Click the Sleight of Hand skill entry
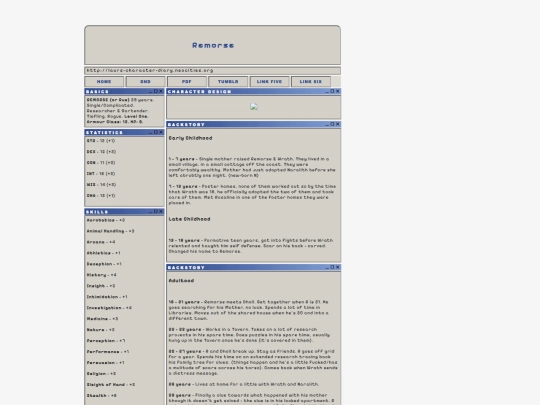The height and width of the screenshot is (405, 540). [111, 385]
